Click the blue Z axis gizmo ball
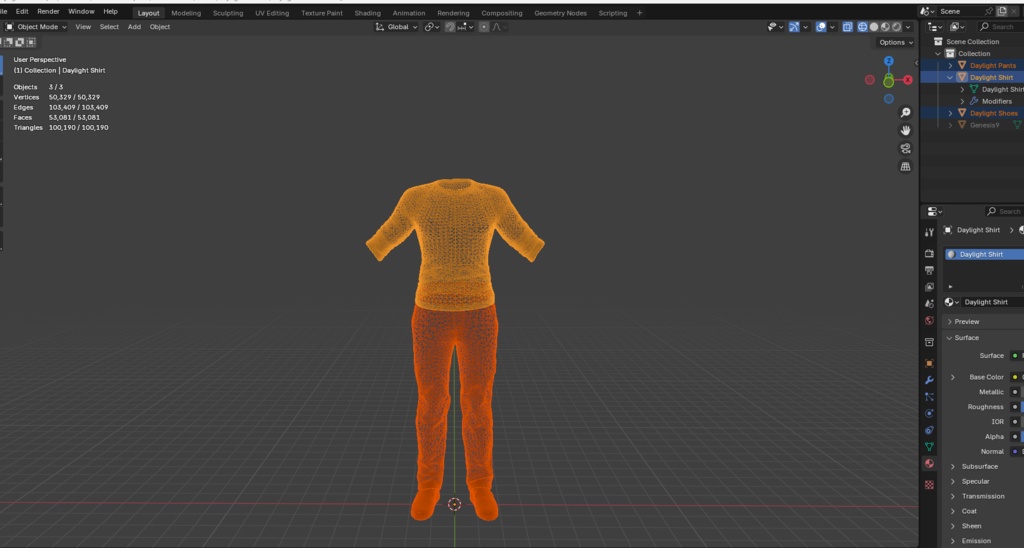This screenshot has height=548, width=1024. [888, 61]
